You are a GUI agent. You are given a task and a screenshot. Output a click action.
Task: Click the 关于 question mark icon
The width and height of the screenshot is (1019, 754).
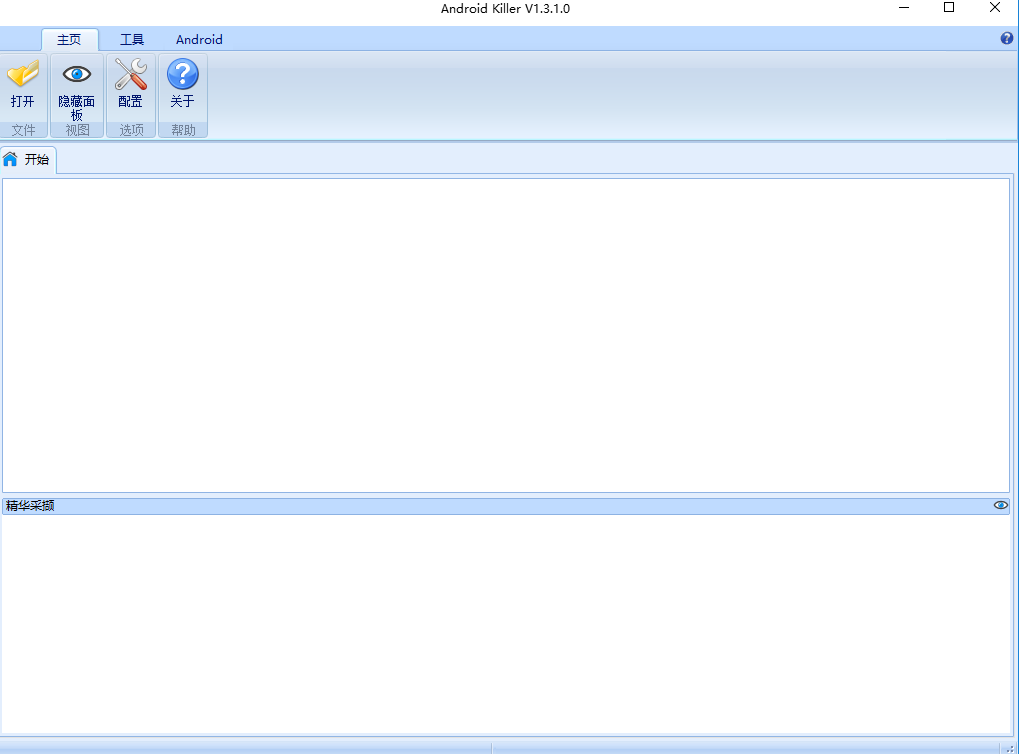pos(183,83)
